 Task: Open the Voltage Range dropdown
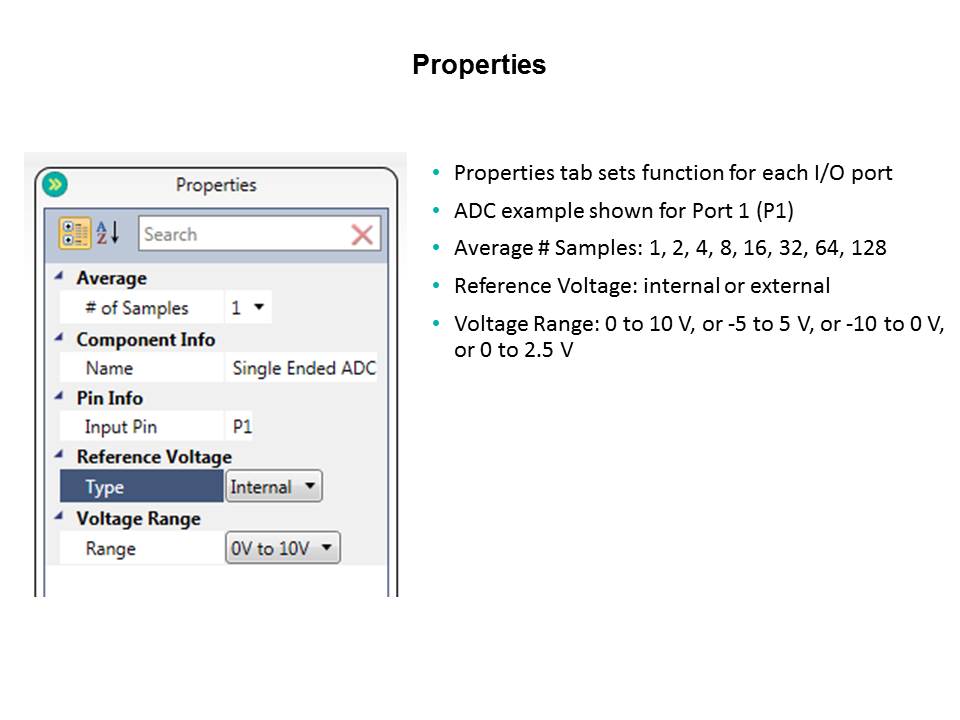(283, 548)
